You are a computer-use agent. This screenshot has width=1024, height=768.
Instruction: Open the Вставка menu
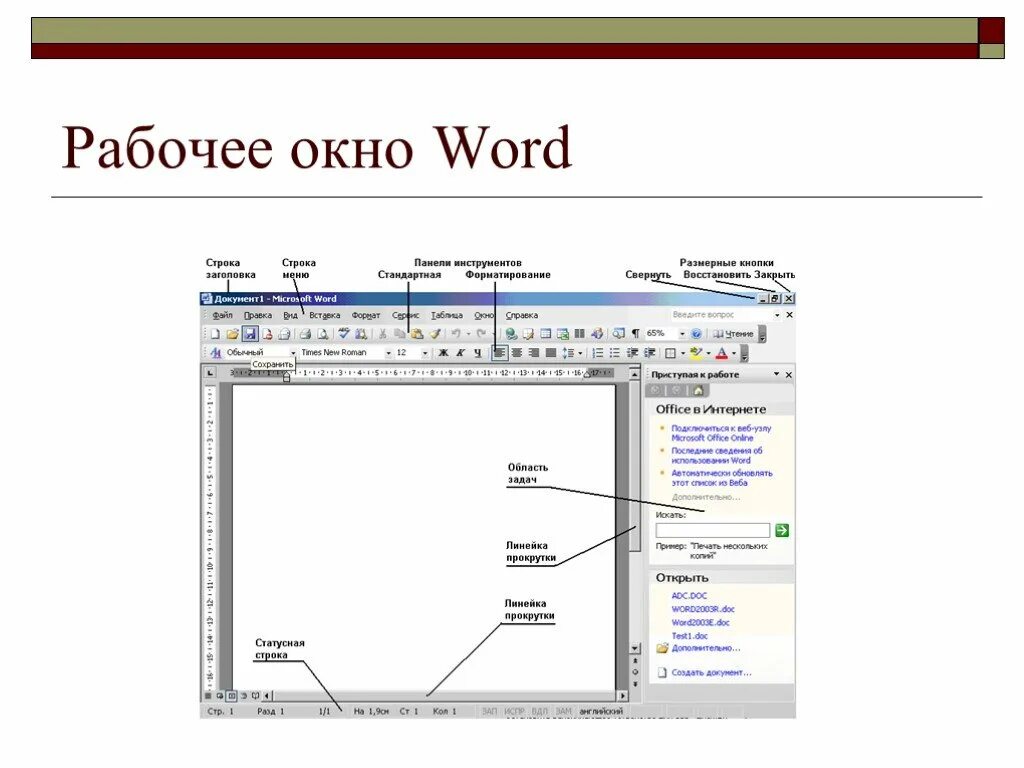[325, 315]
